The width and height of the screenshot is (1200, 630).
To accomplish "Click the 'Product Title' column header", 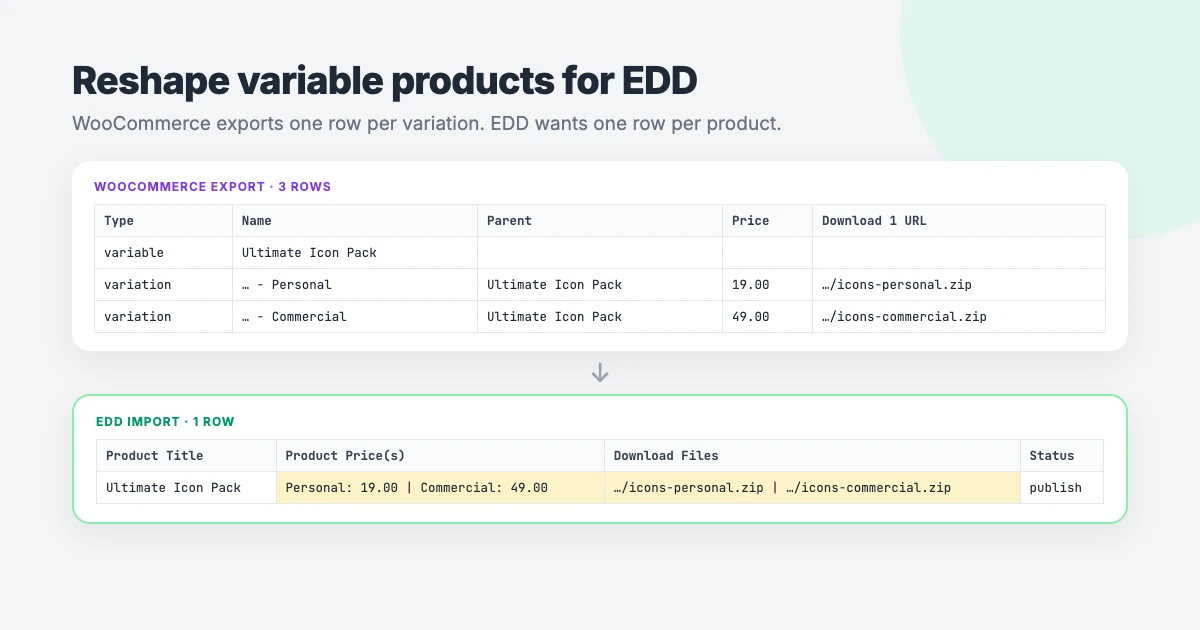I will tap(187, 456).
